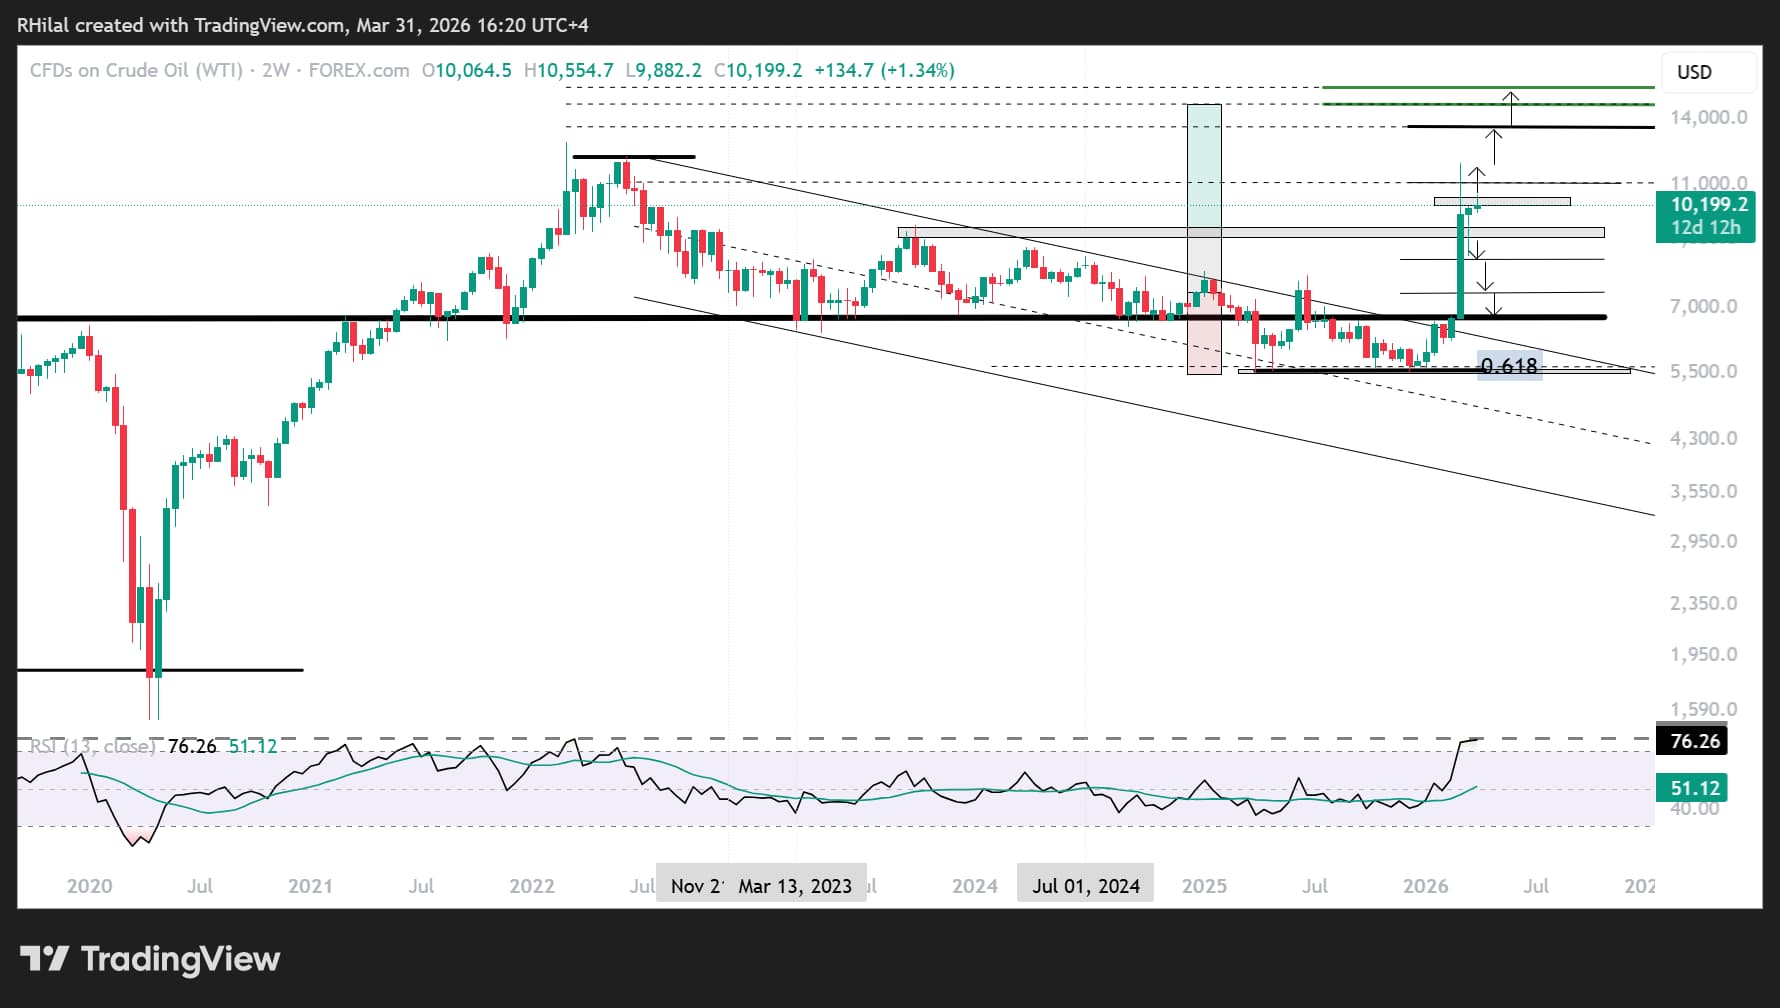The height and width of the screenshot is (1008, 1780).
Task: Click the 14,000.0 price axis label
Action: (x=1708, y=117)
